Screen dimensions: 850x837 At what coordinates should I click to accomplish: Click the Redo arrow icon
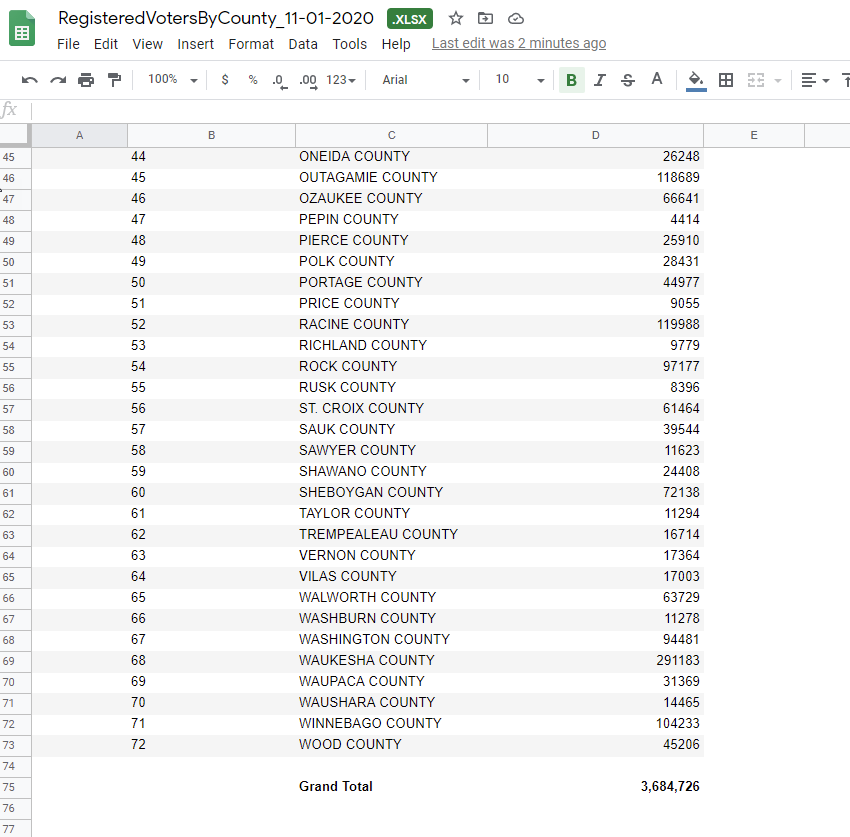[57, 80]
